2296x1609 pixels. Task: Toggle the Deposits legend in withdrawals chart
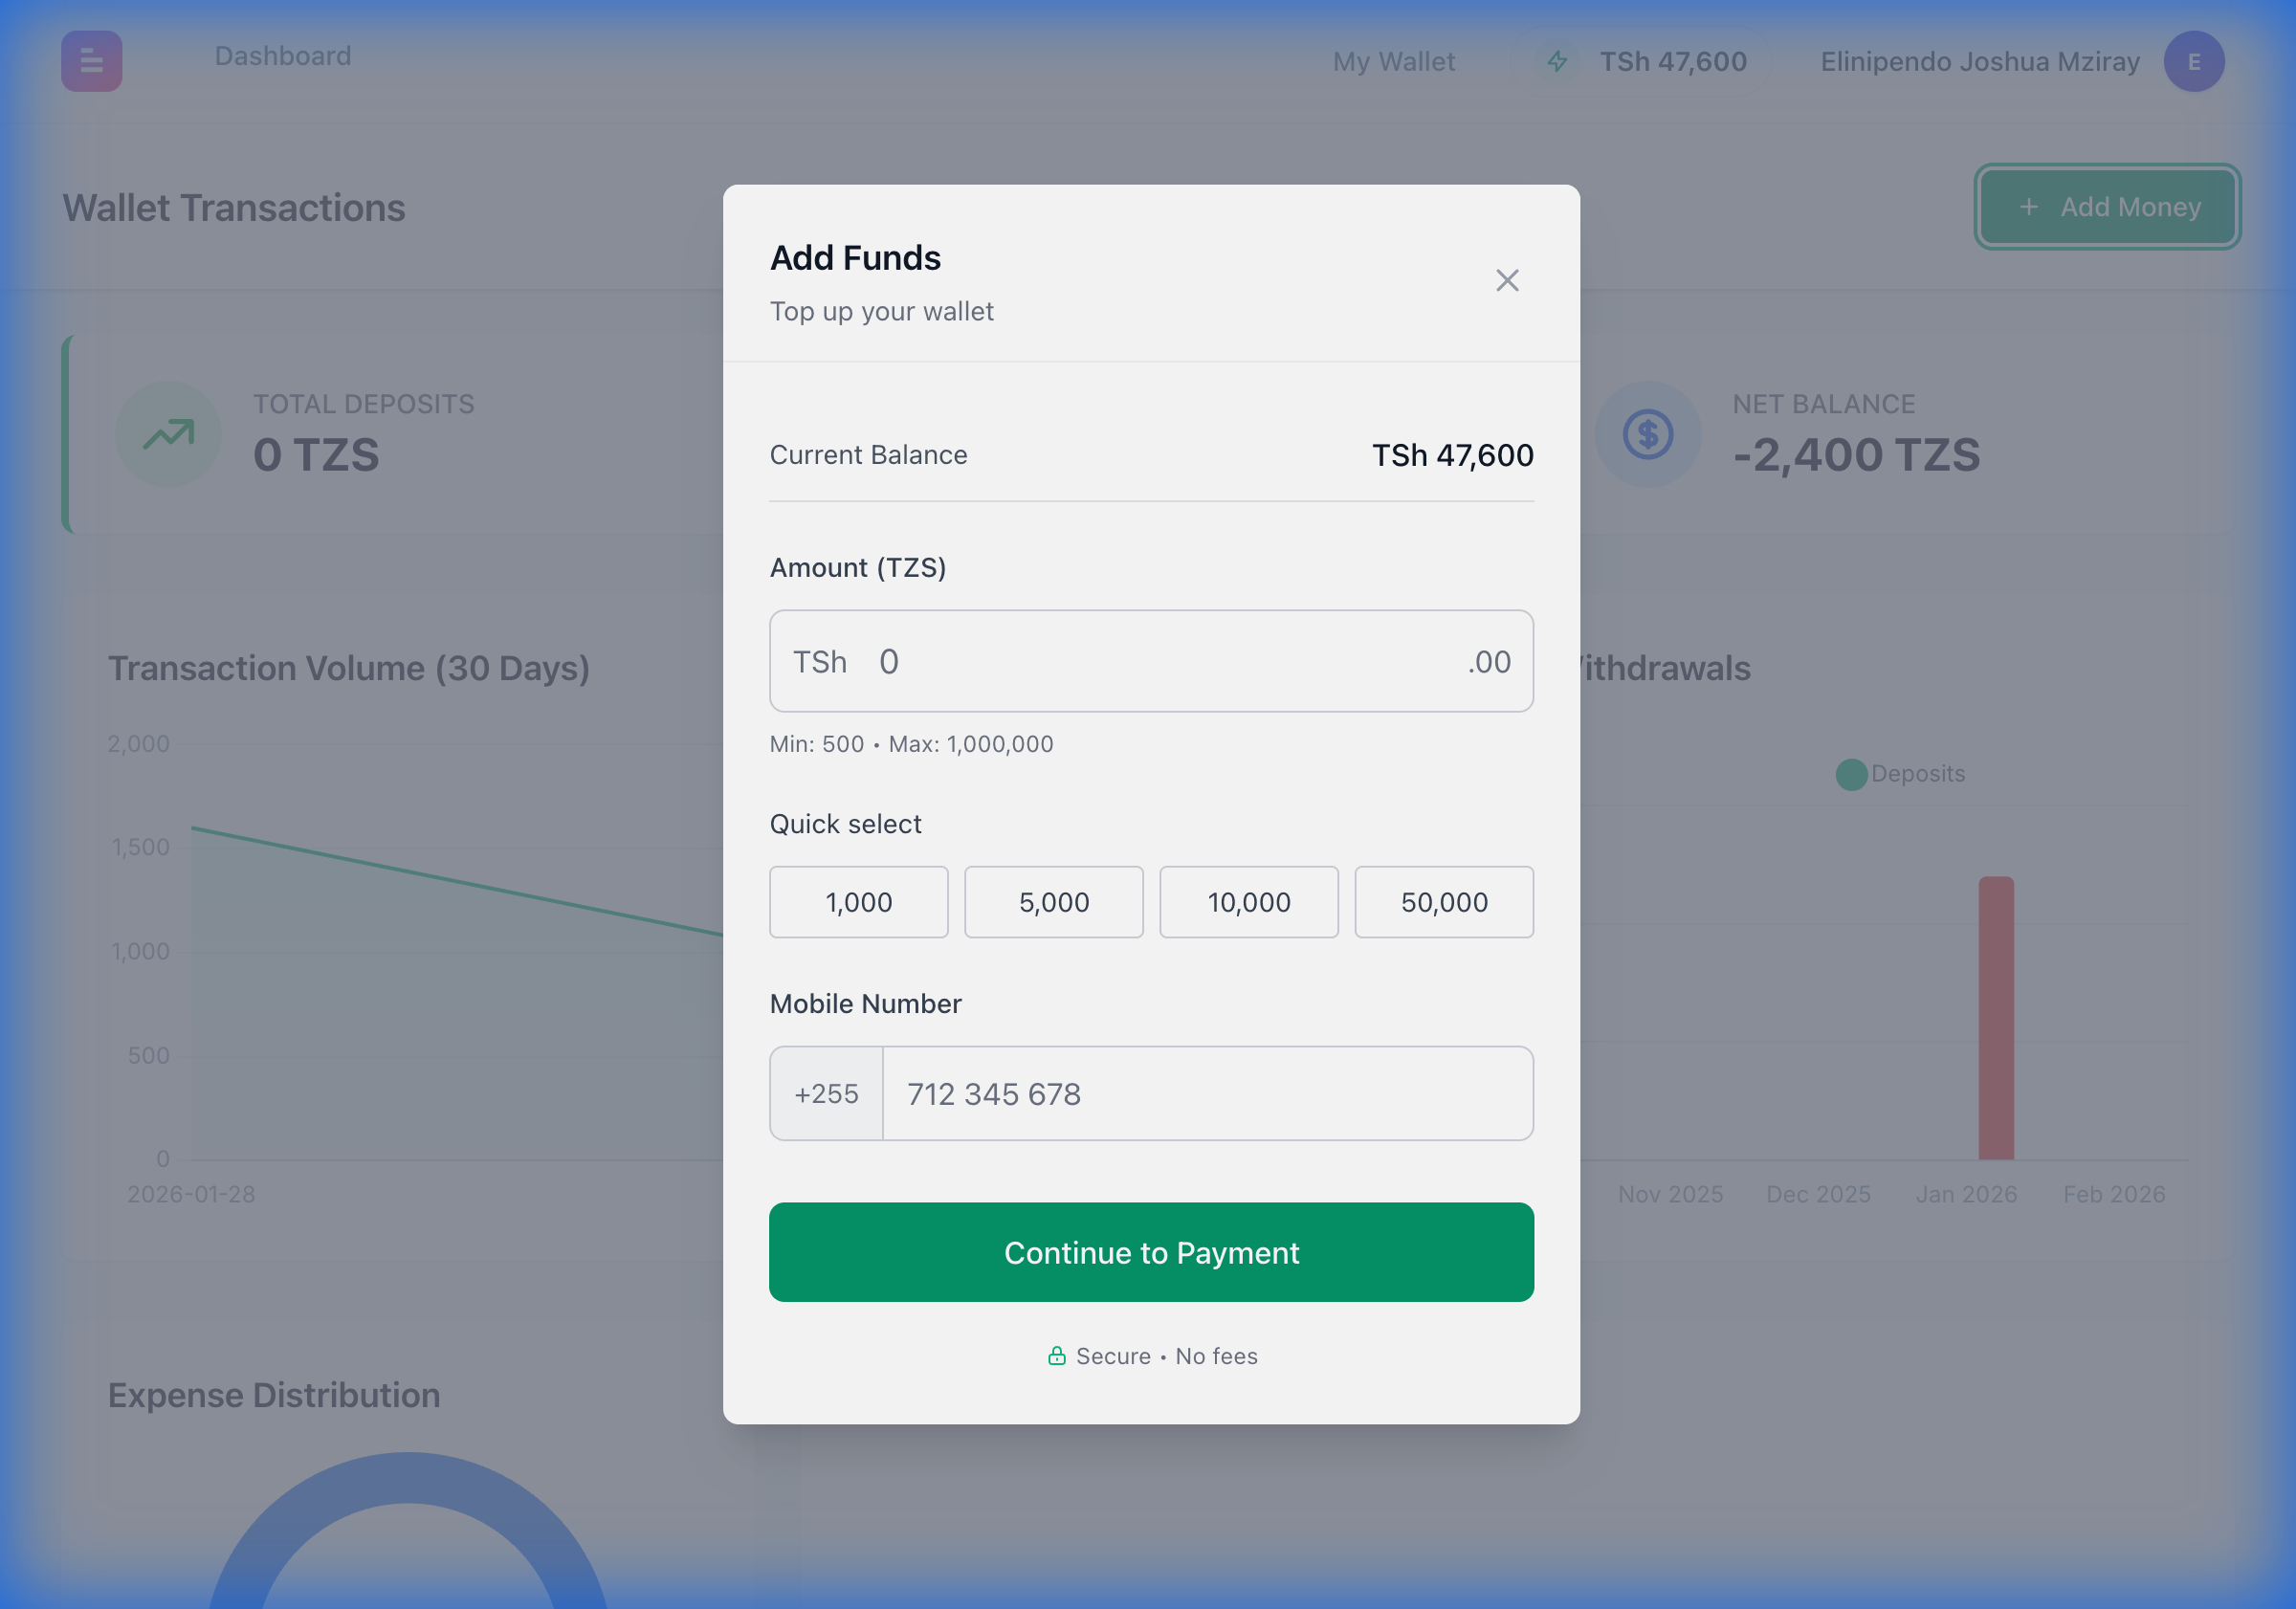1899,773
